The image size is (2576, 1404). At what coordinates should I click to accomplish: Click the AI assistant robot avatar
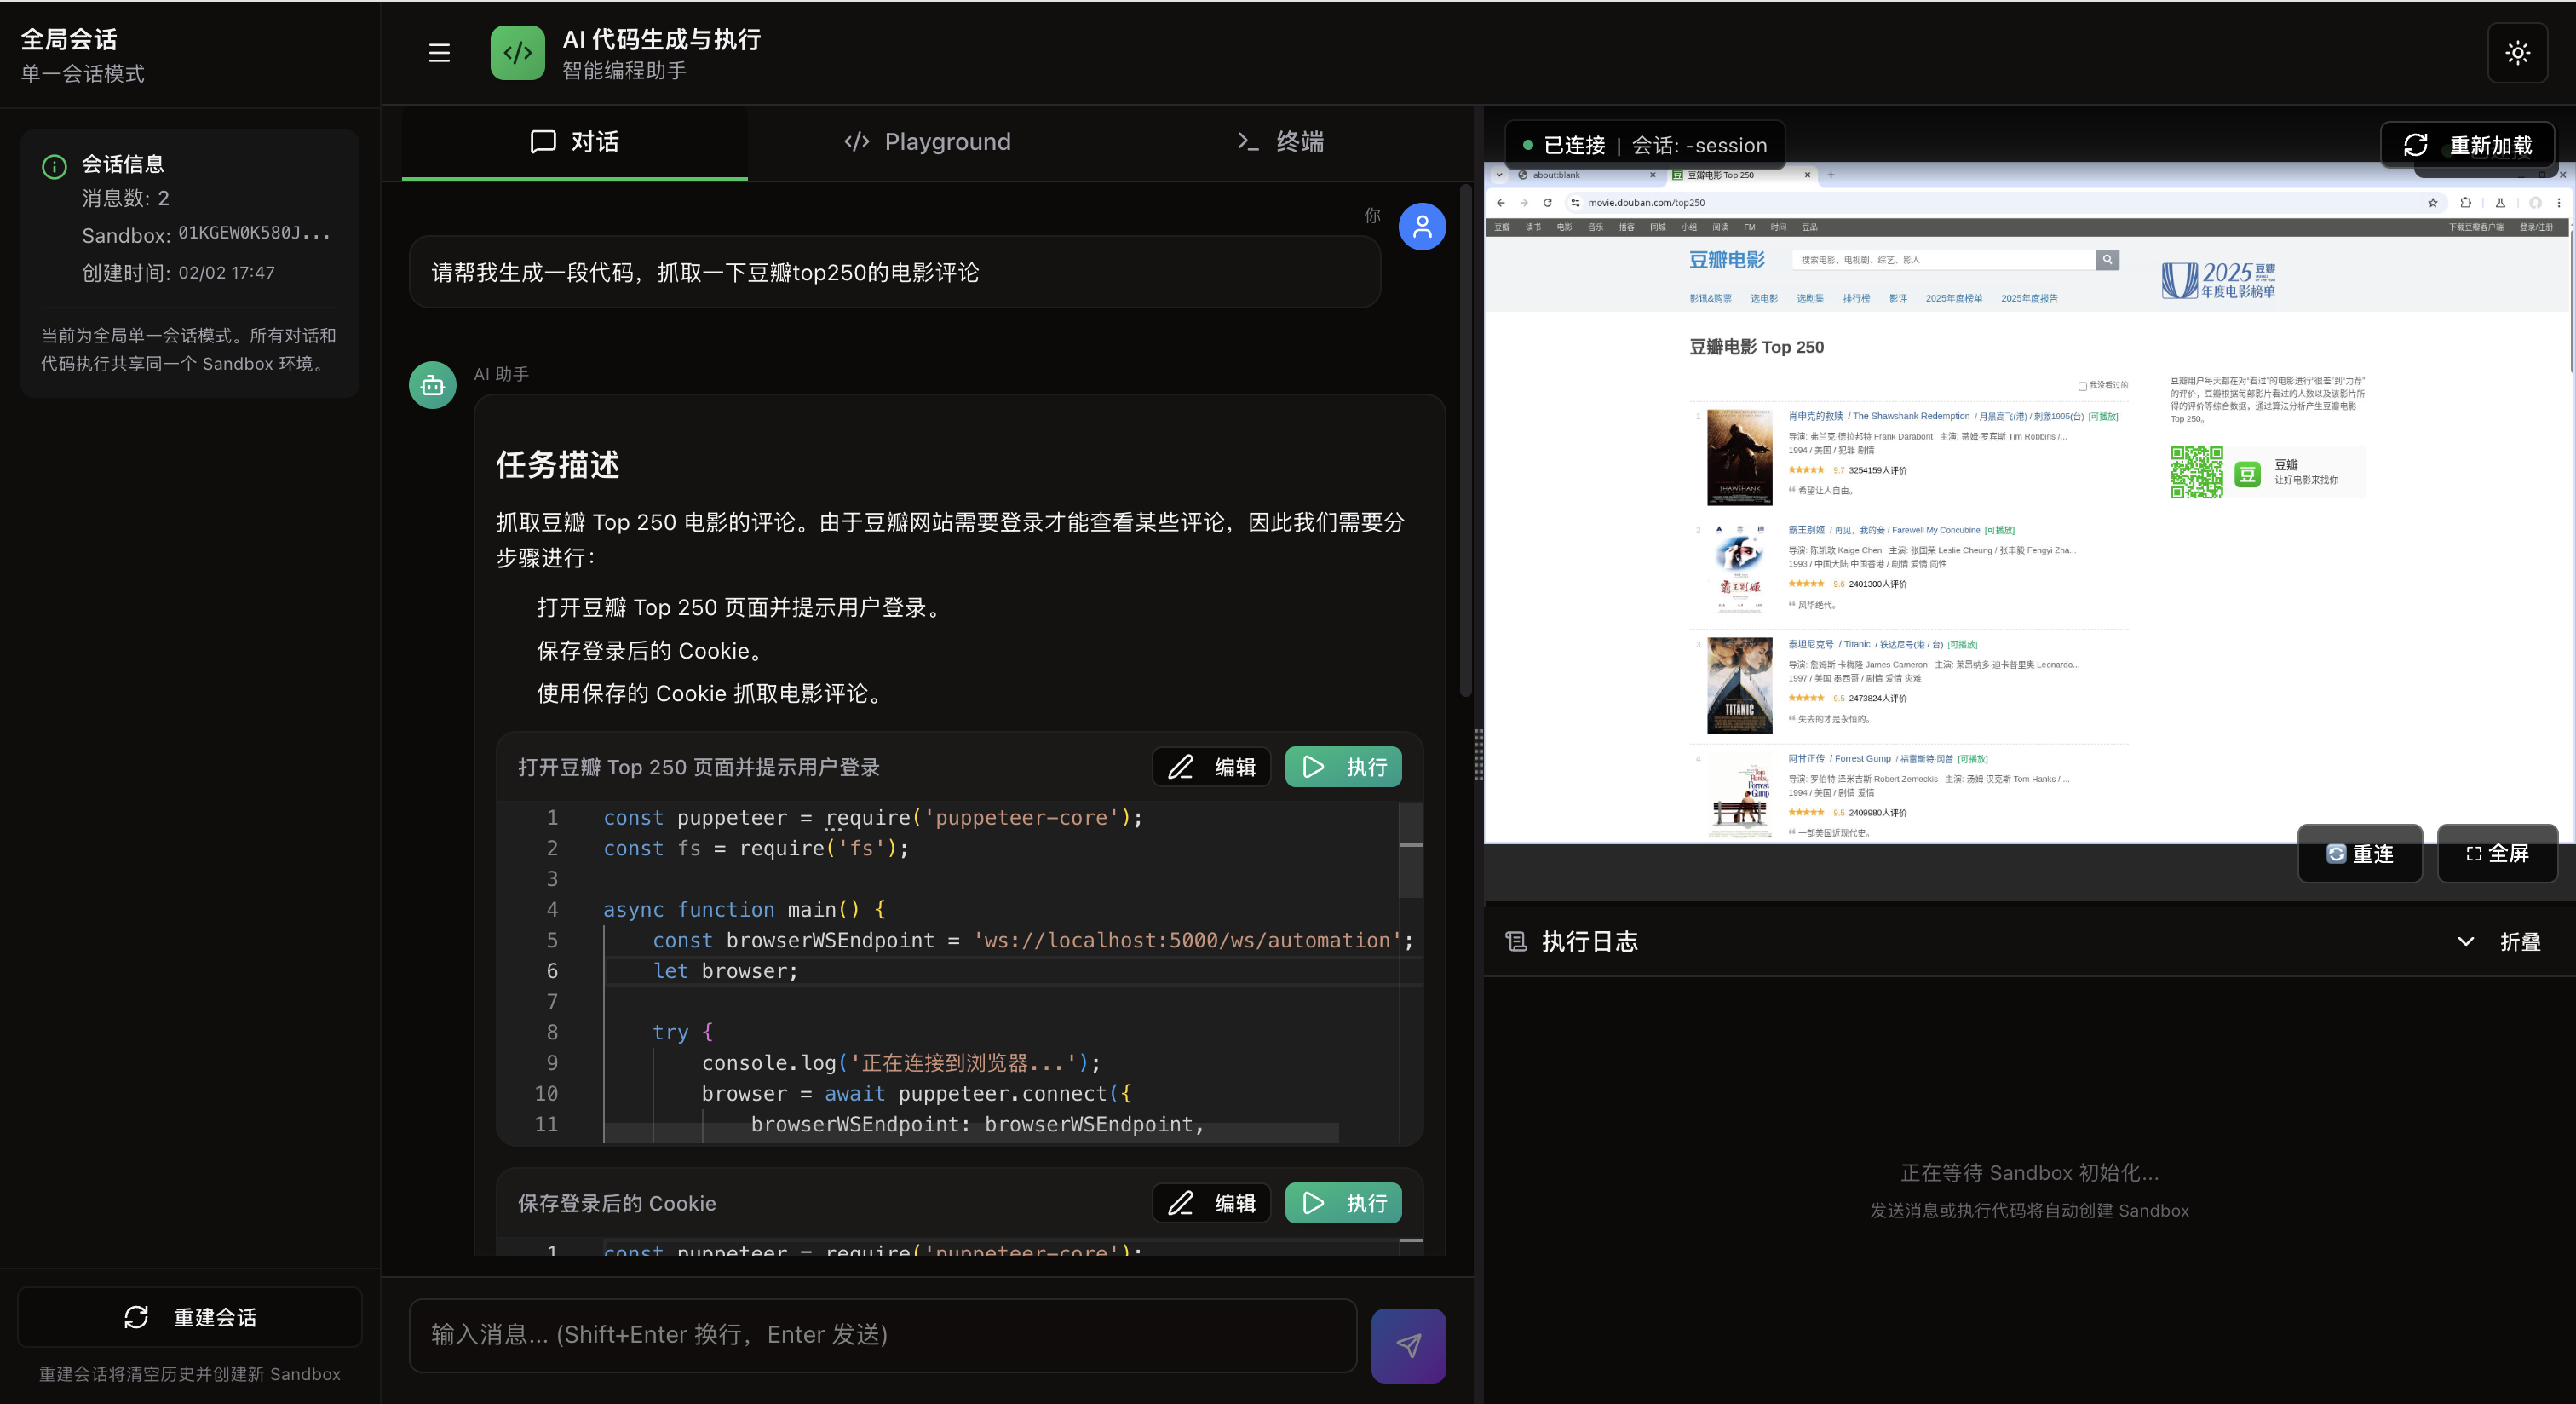(432, 385)
